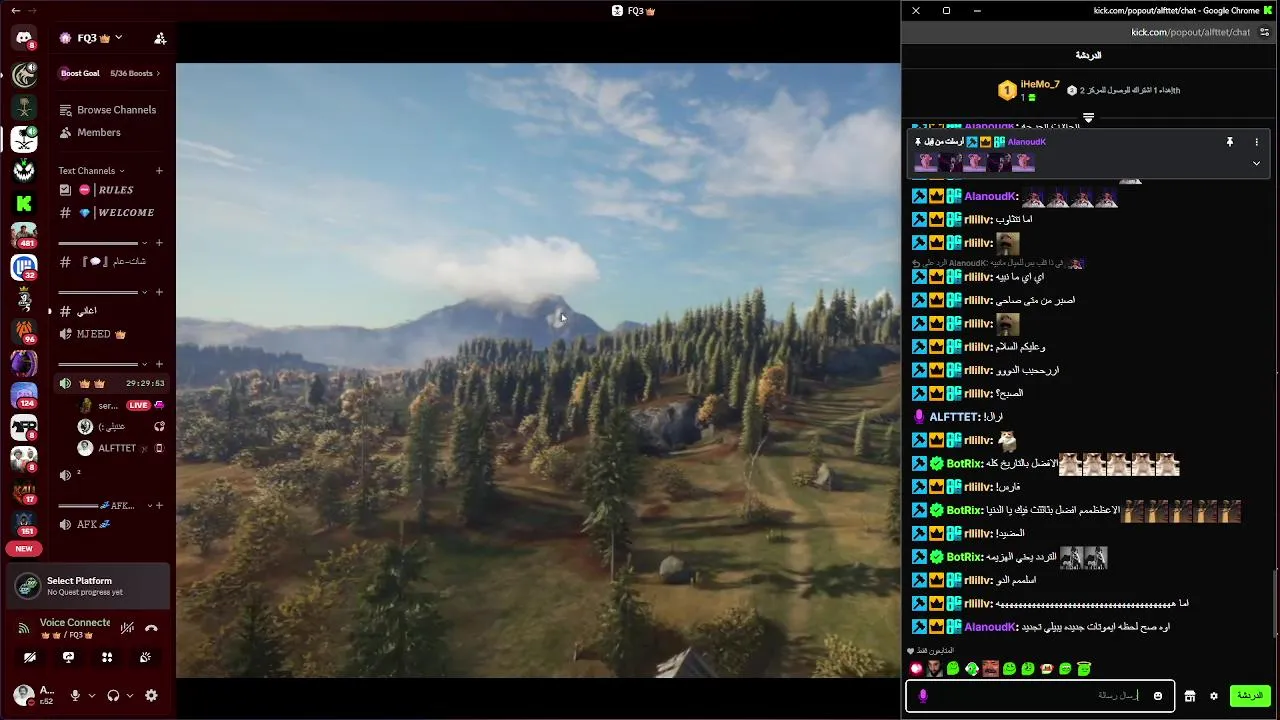This screenshot has height=720, width=1280.
Task: Open the Kick chat shop icon
Action: coord(1190,696)
